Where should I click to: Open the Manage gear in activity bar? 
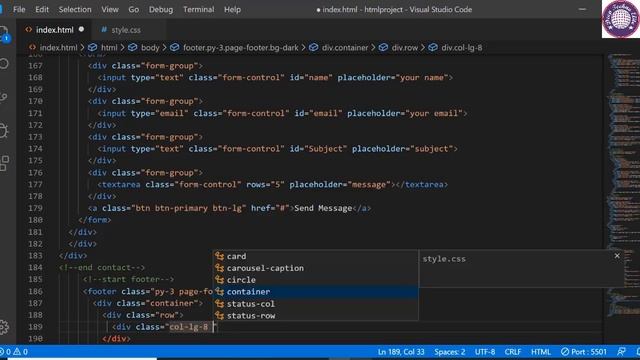[x=4, y=327]
